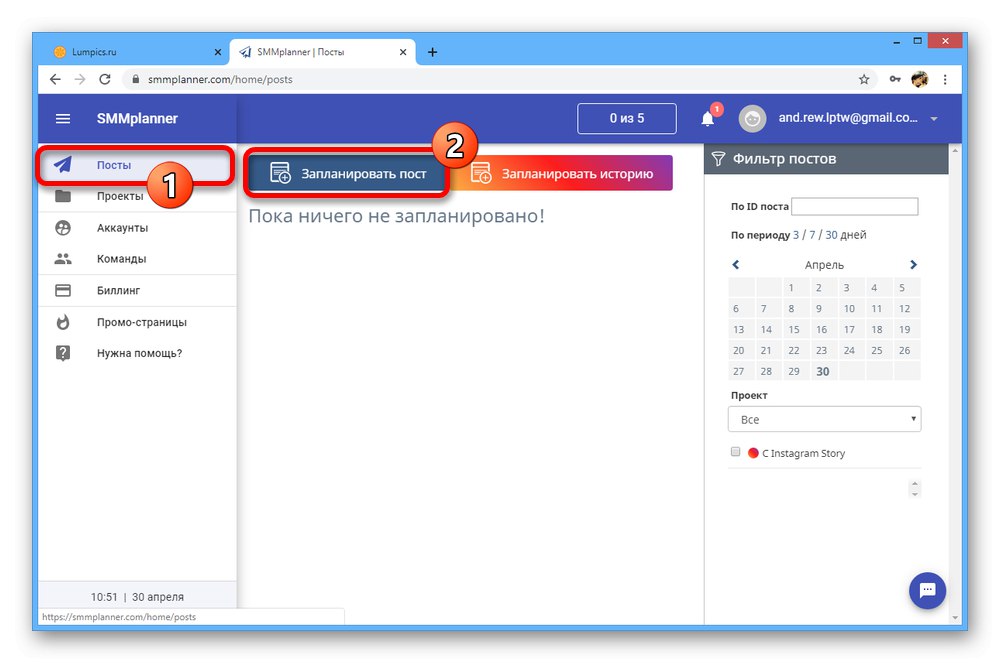The image size is (1000, 663).
Task: Switch to the SMMplanner | Посты tab
Action: click(323, 52)
